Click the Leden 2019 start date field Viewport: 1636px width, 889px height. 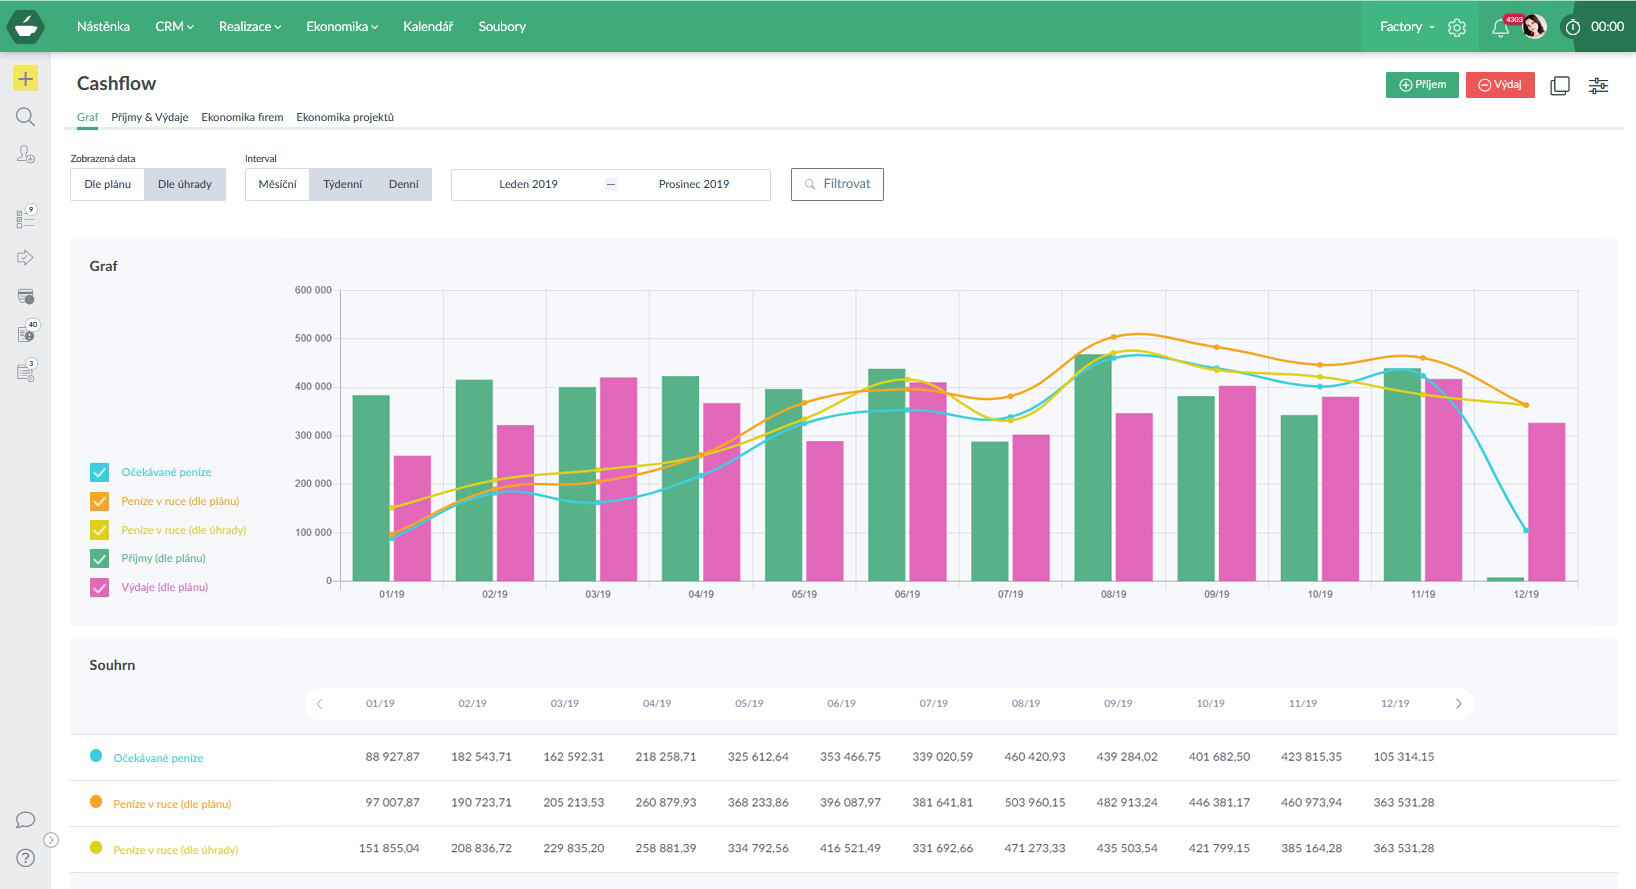pos(528,184)
